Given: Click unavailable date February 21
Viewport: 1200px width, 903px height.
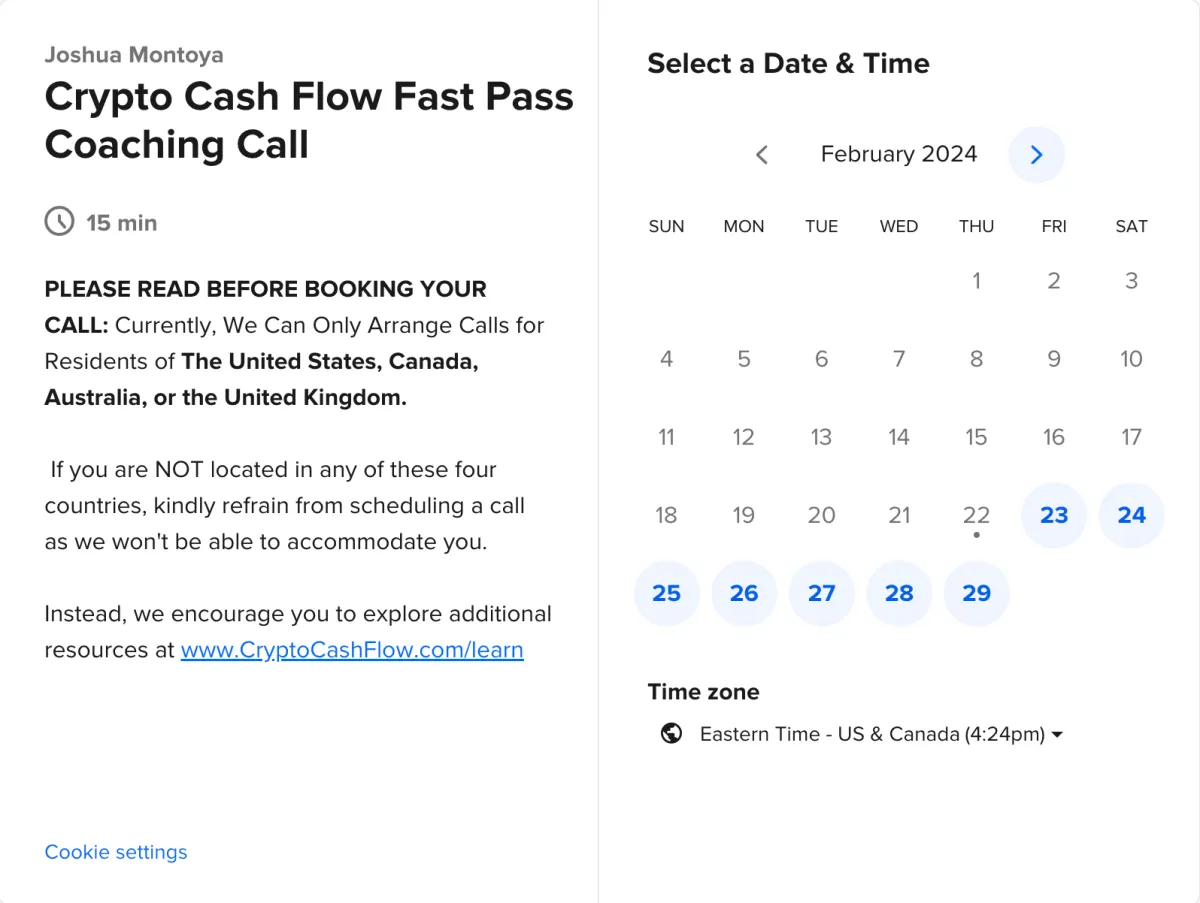Looking at the screenshot, I should pyautogui.click(x=899, y=515).
